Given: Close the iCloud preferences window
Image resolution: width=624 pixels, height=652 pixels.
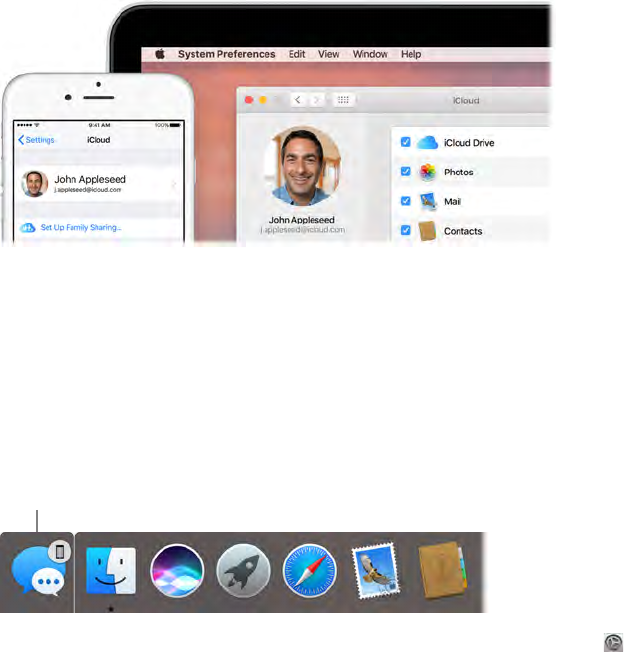Looking at the screenshot, I should click(249, 100).
